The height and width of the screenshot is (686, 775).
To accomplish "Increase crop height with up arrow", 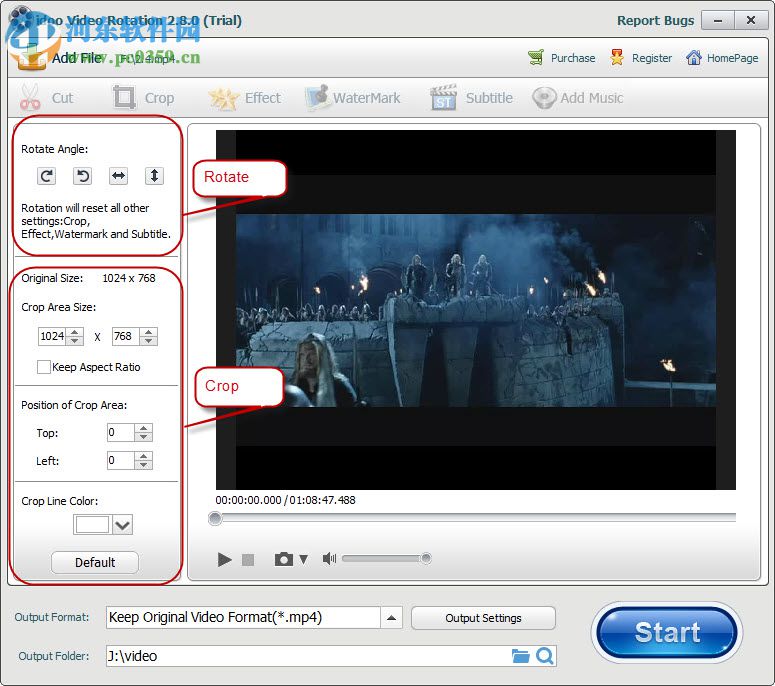I will coord(149,332).
